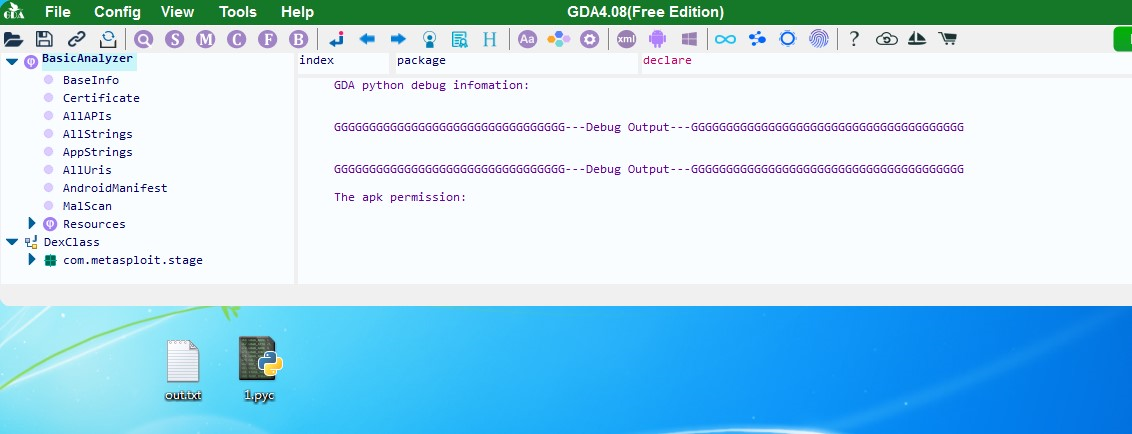The width and height of the screenshot is (1132, 434).
Task: Click the GDA logo icon
Action: tap(14, 12)
